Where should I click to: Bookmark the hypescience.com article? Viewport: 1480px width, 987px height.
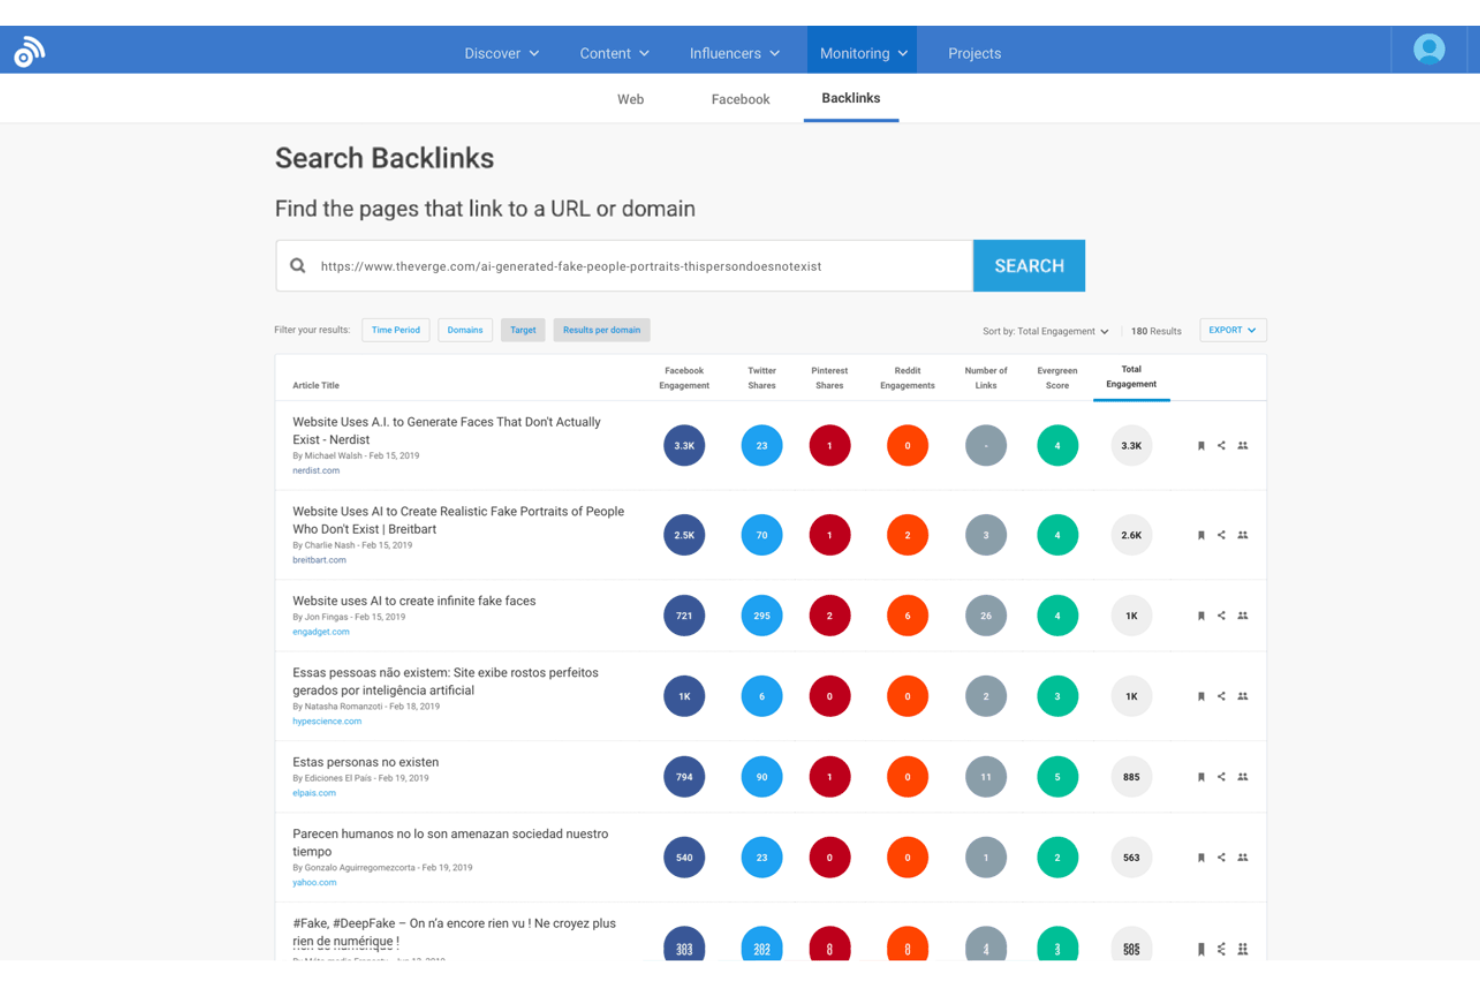[x=1201, y=696]
